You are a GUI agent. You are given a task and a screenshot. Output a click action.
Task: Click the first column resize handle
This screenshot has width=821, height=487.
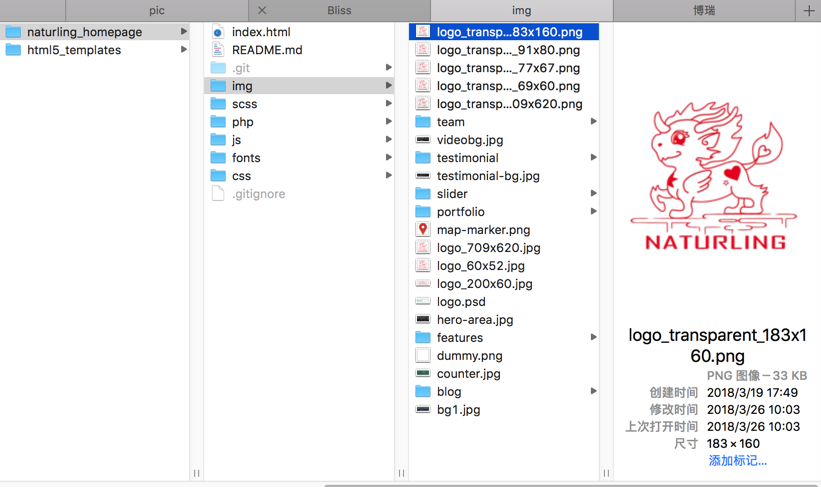(196, 473)
